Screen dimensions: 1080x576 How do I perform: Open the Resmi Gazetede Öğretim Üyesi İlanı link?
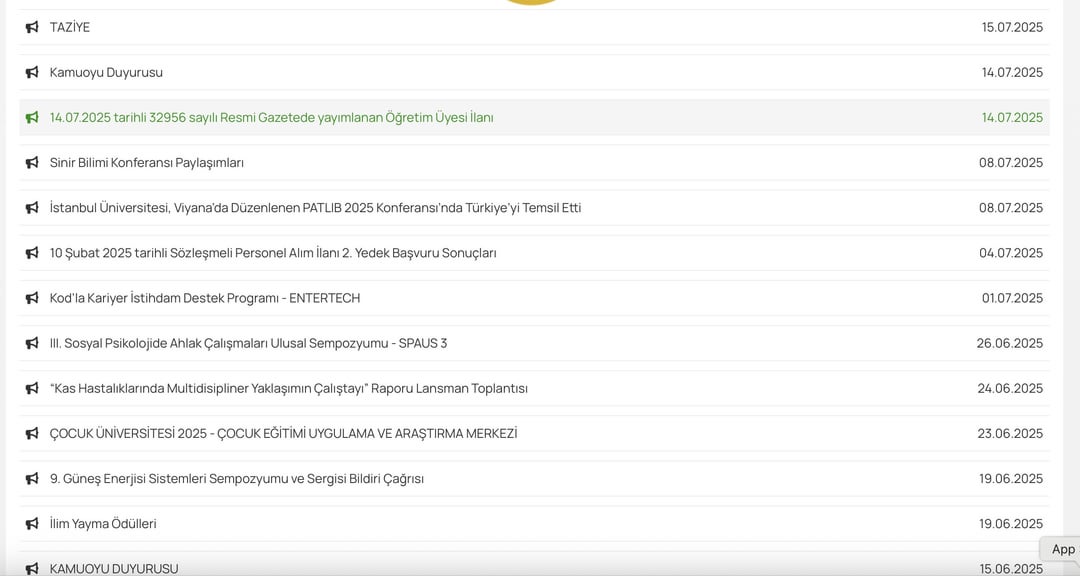pyautogui.click(x=271, y=118)
